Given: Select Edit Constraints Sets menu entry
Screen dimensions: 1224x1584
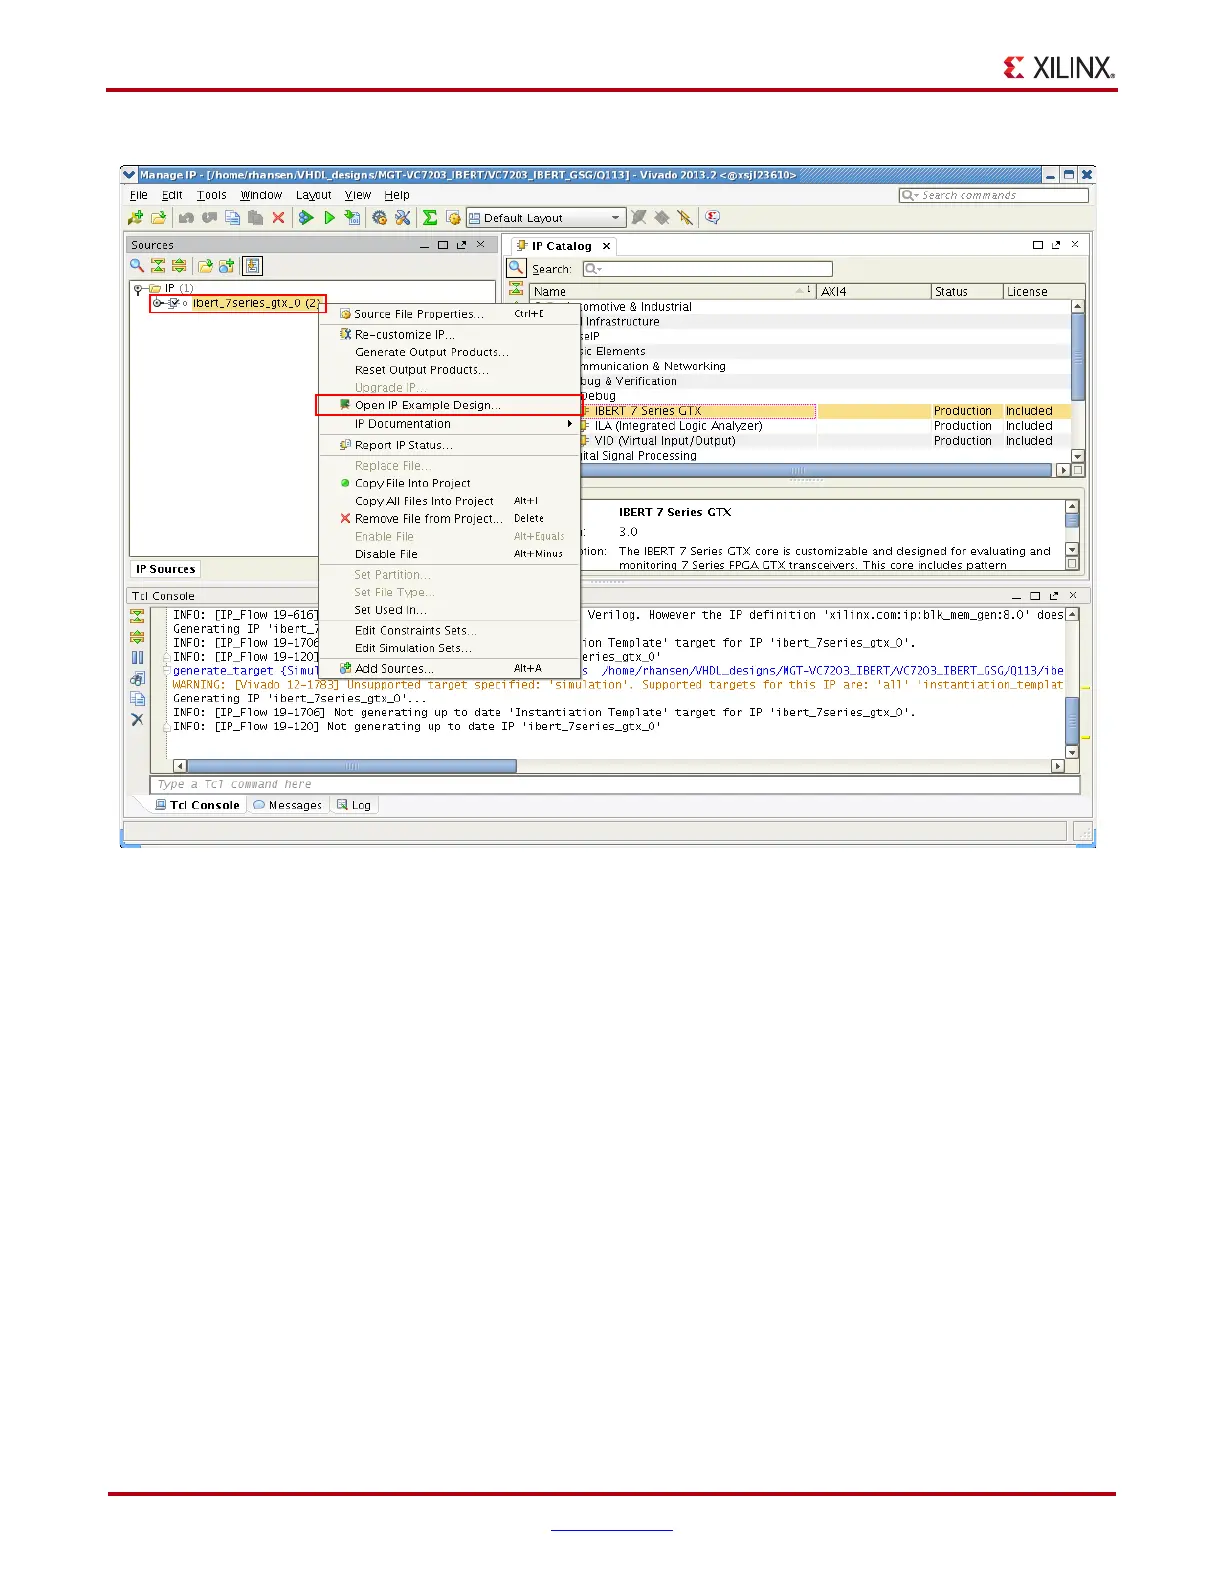Looking at the screenshot, I should [449, 631].
